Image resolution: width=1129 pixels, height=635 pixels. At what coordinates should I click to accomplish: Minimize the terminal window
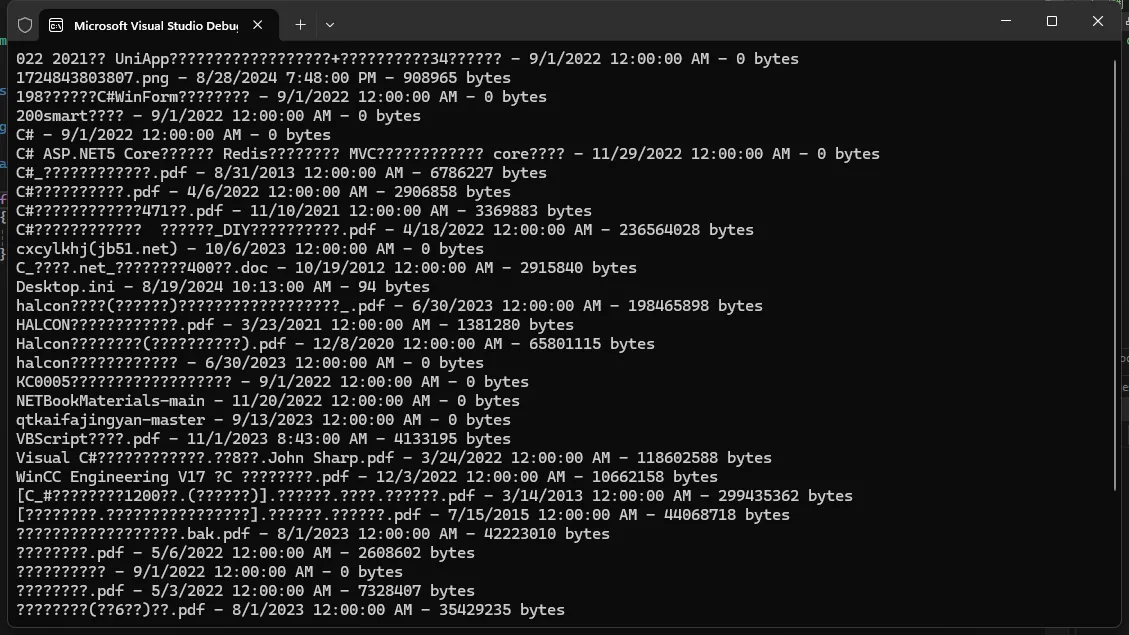point(1005,21)
